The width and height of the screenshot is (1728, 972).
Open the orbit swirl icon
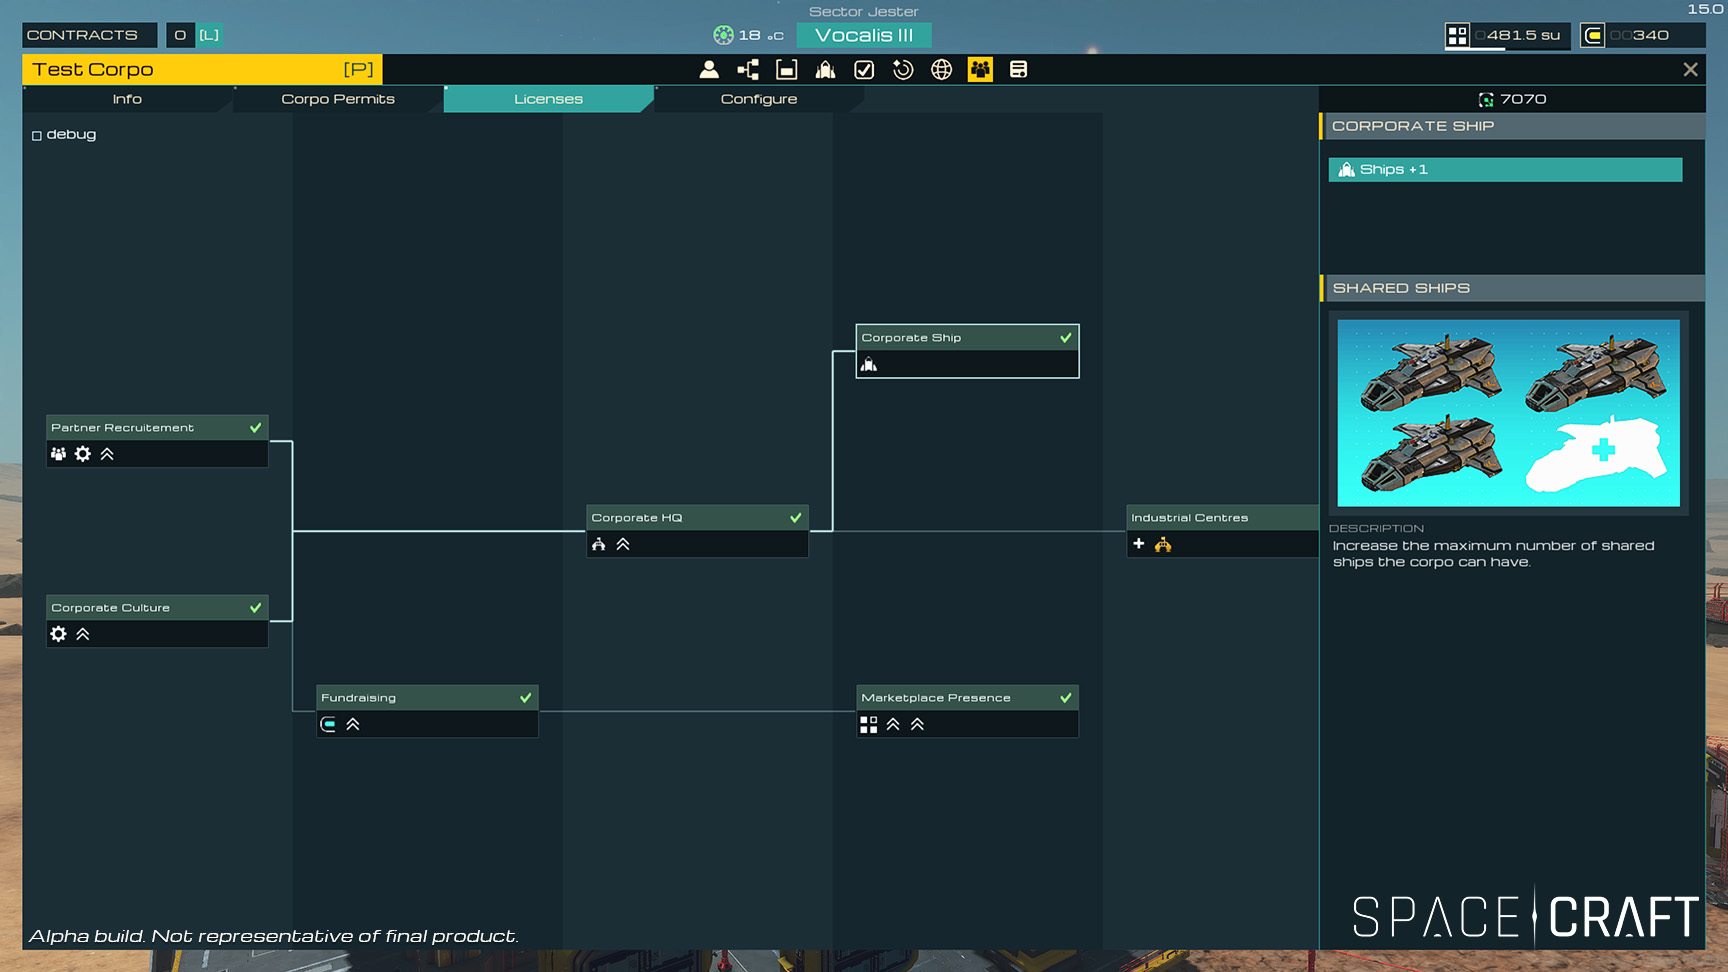pos(903,69)
